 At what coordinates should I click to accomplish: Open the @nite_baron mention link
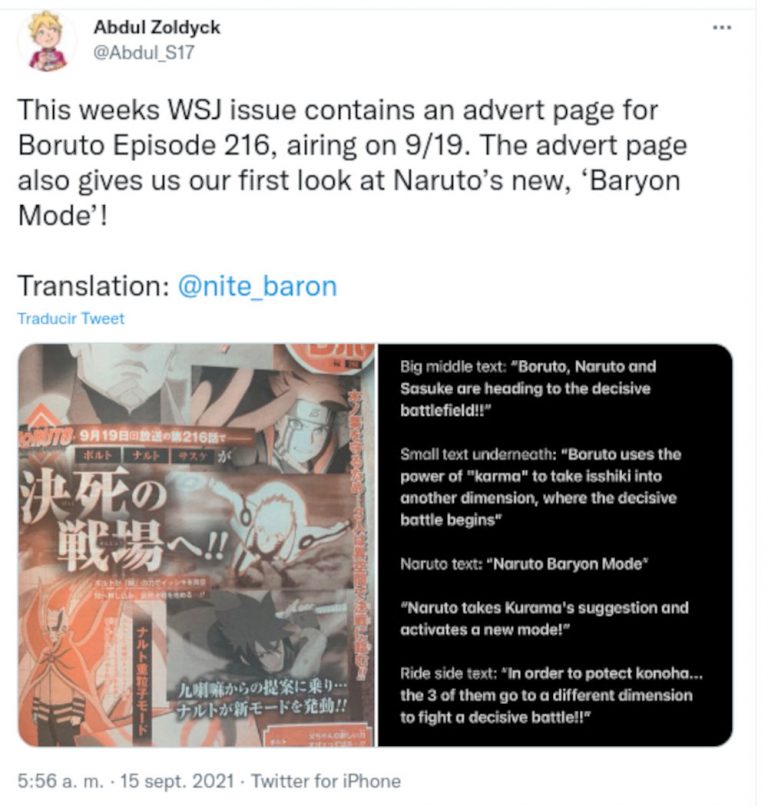click(257, 286)
